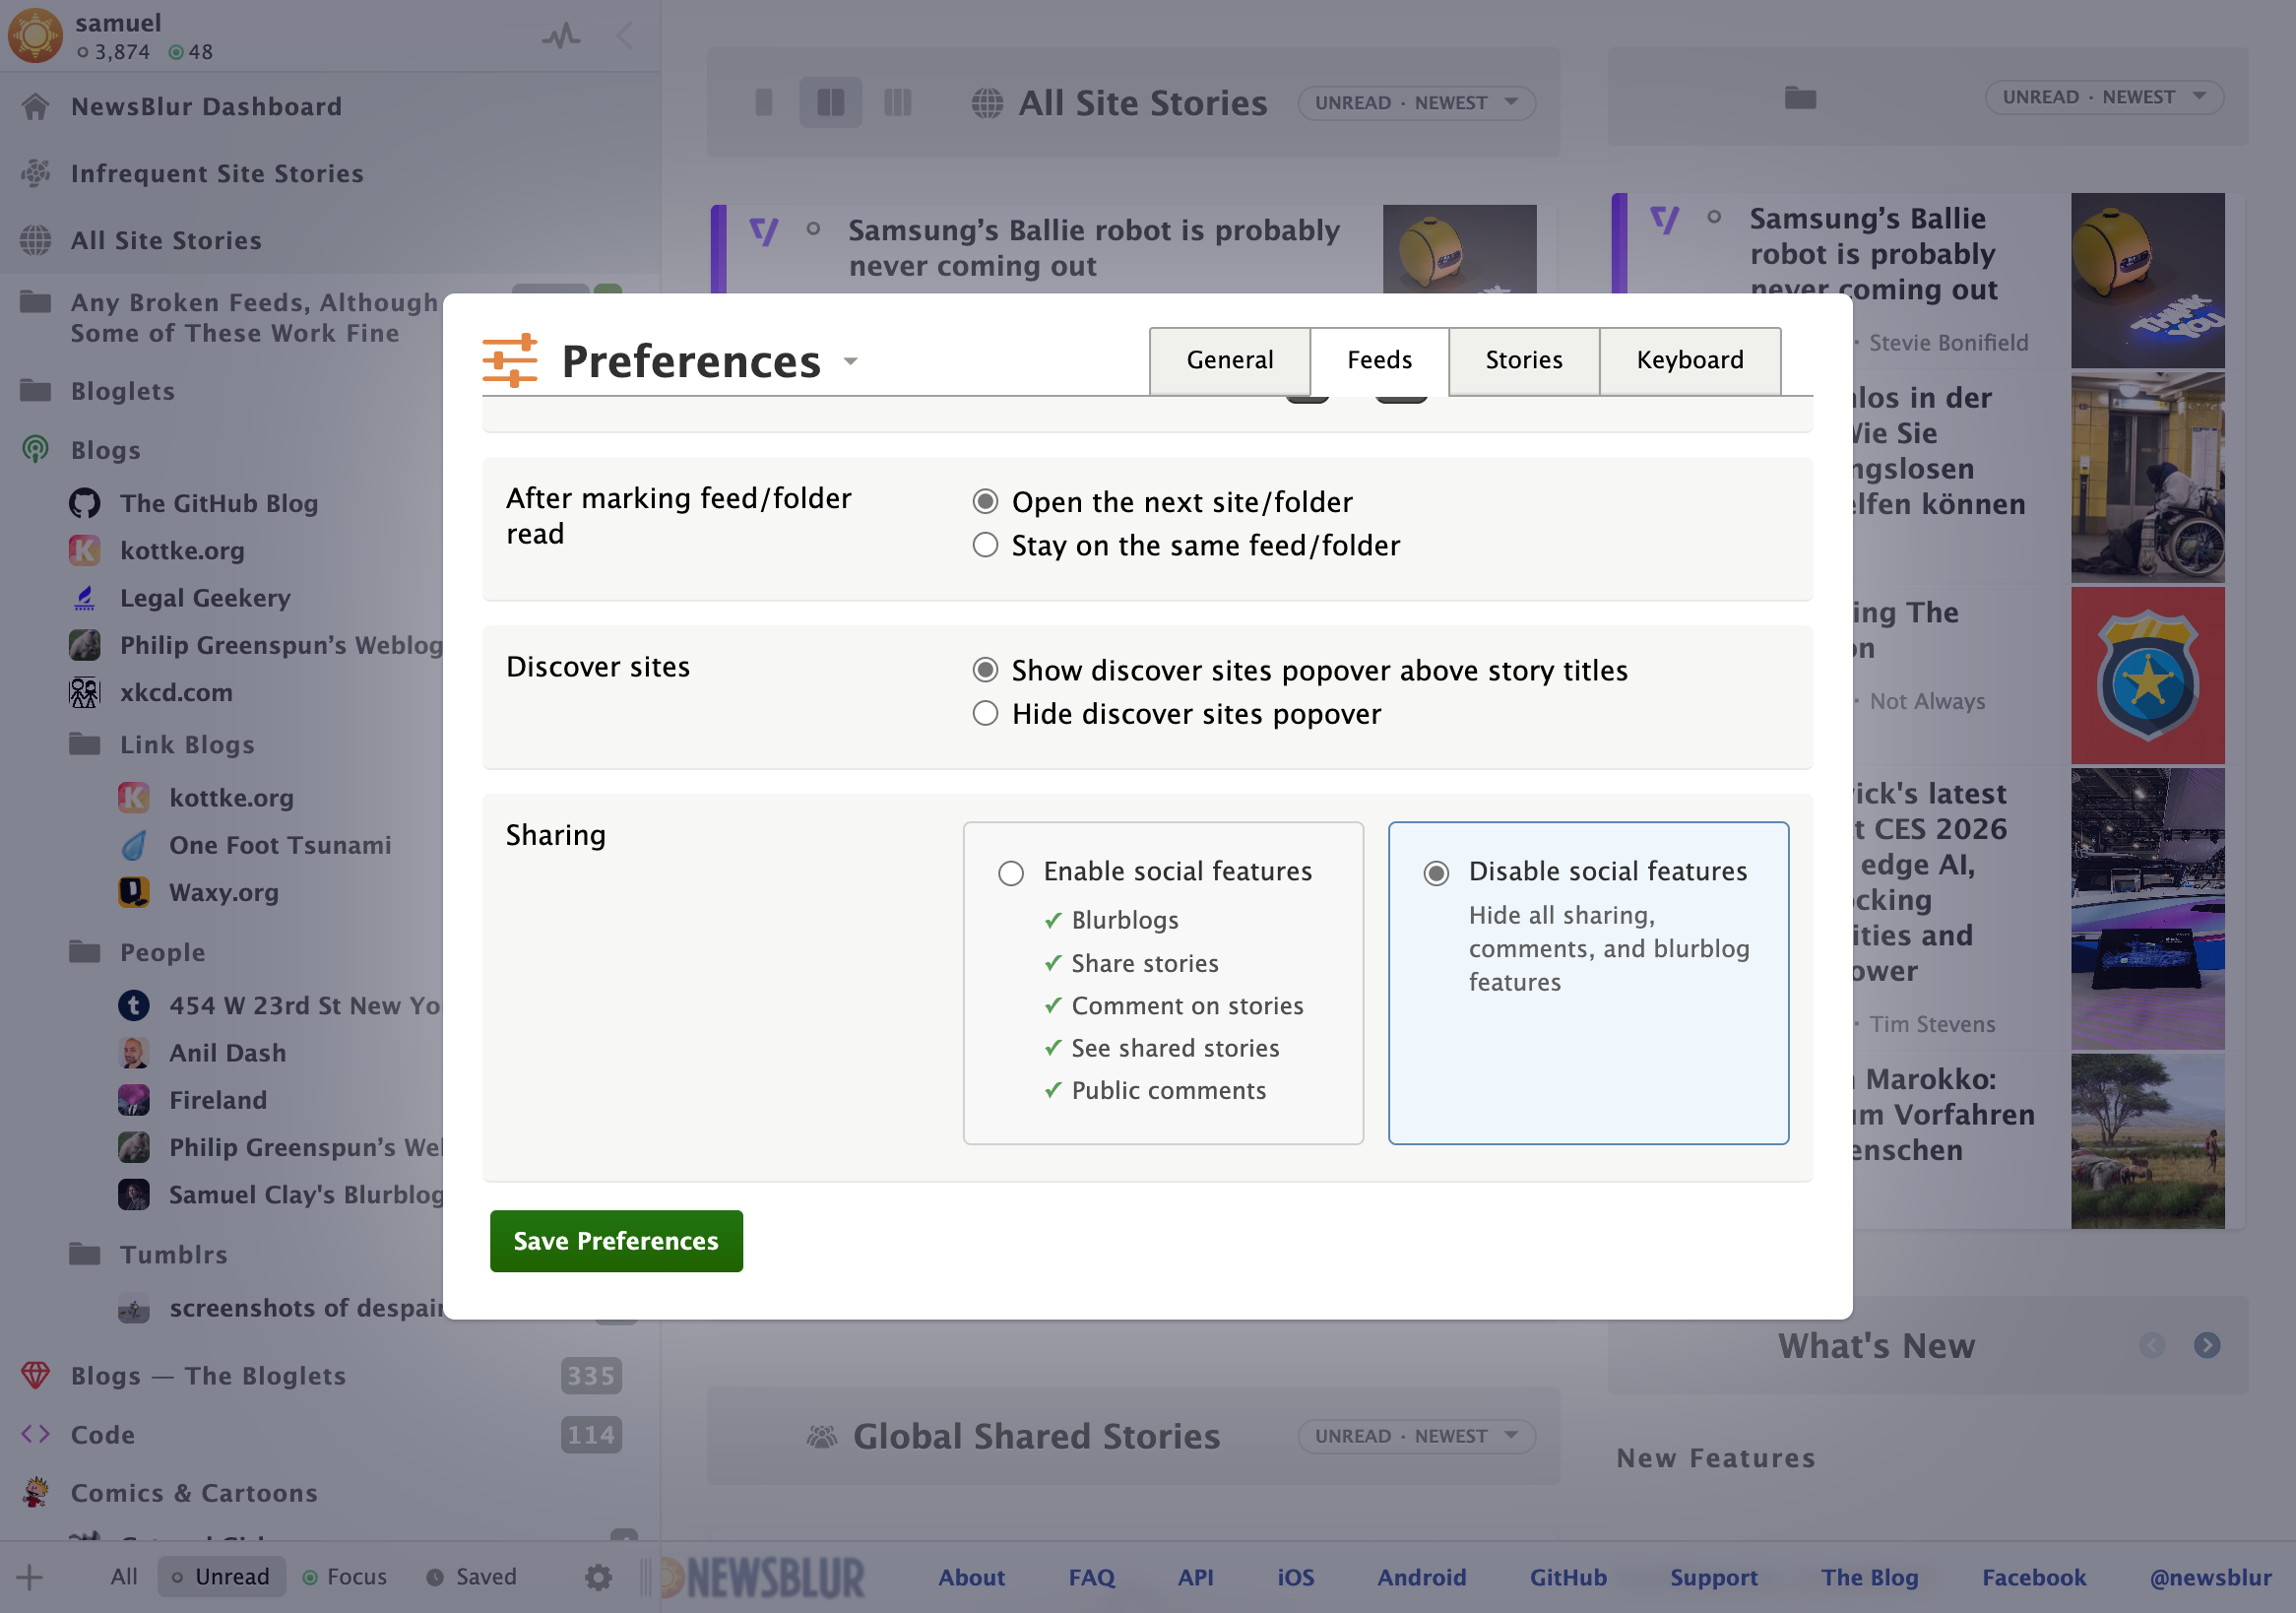Select Stay on the same feed/folder
2296x1613 pixels.
coord(985,545)
